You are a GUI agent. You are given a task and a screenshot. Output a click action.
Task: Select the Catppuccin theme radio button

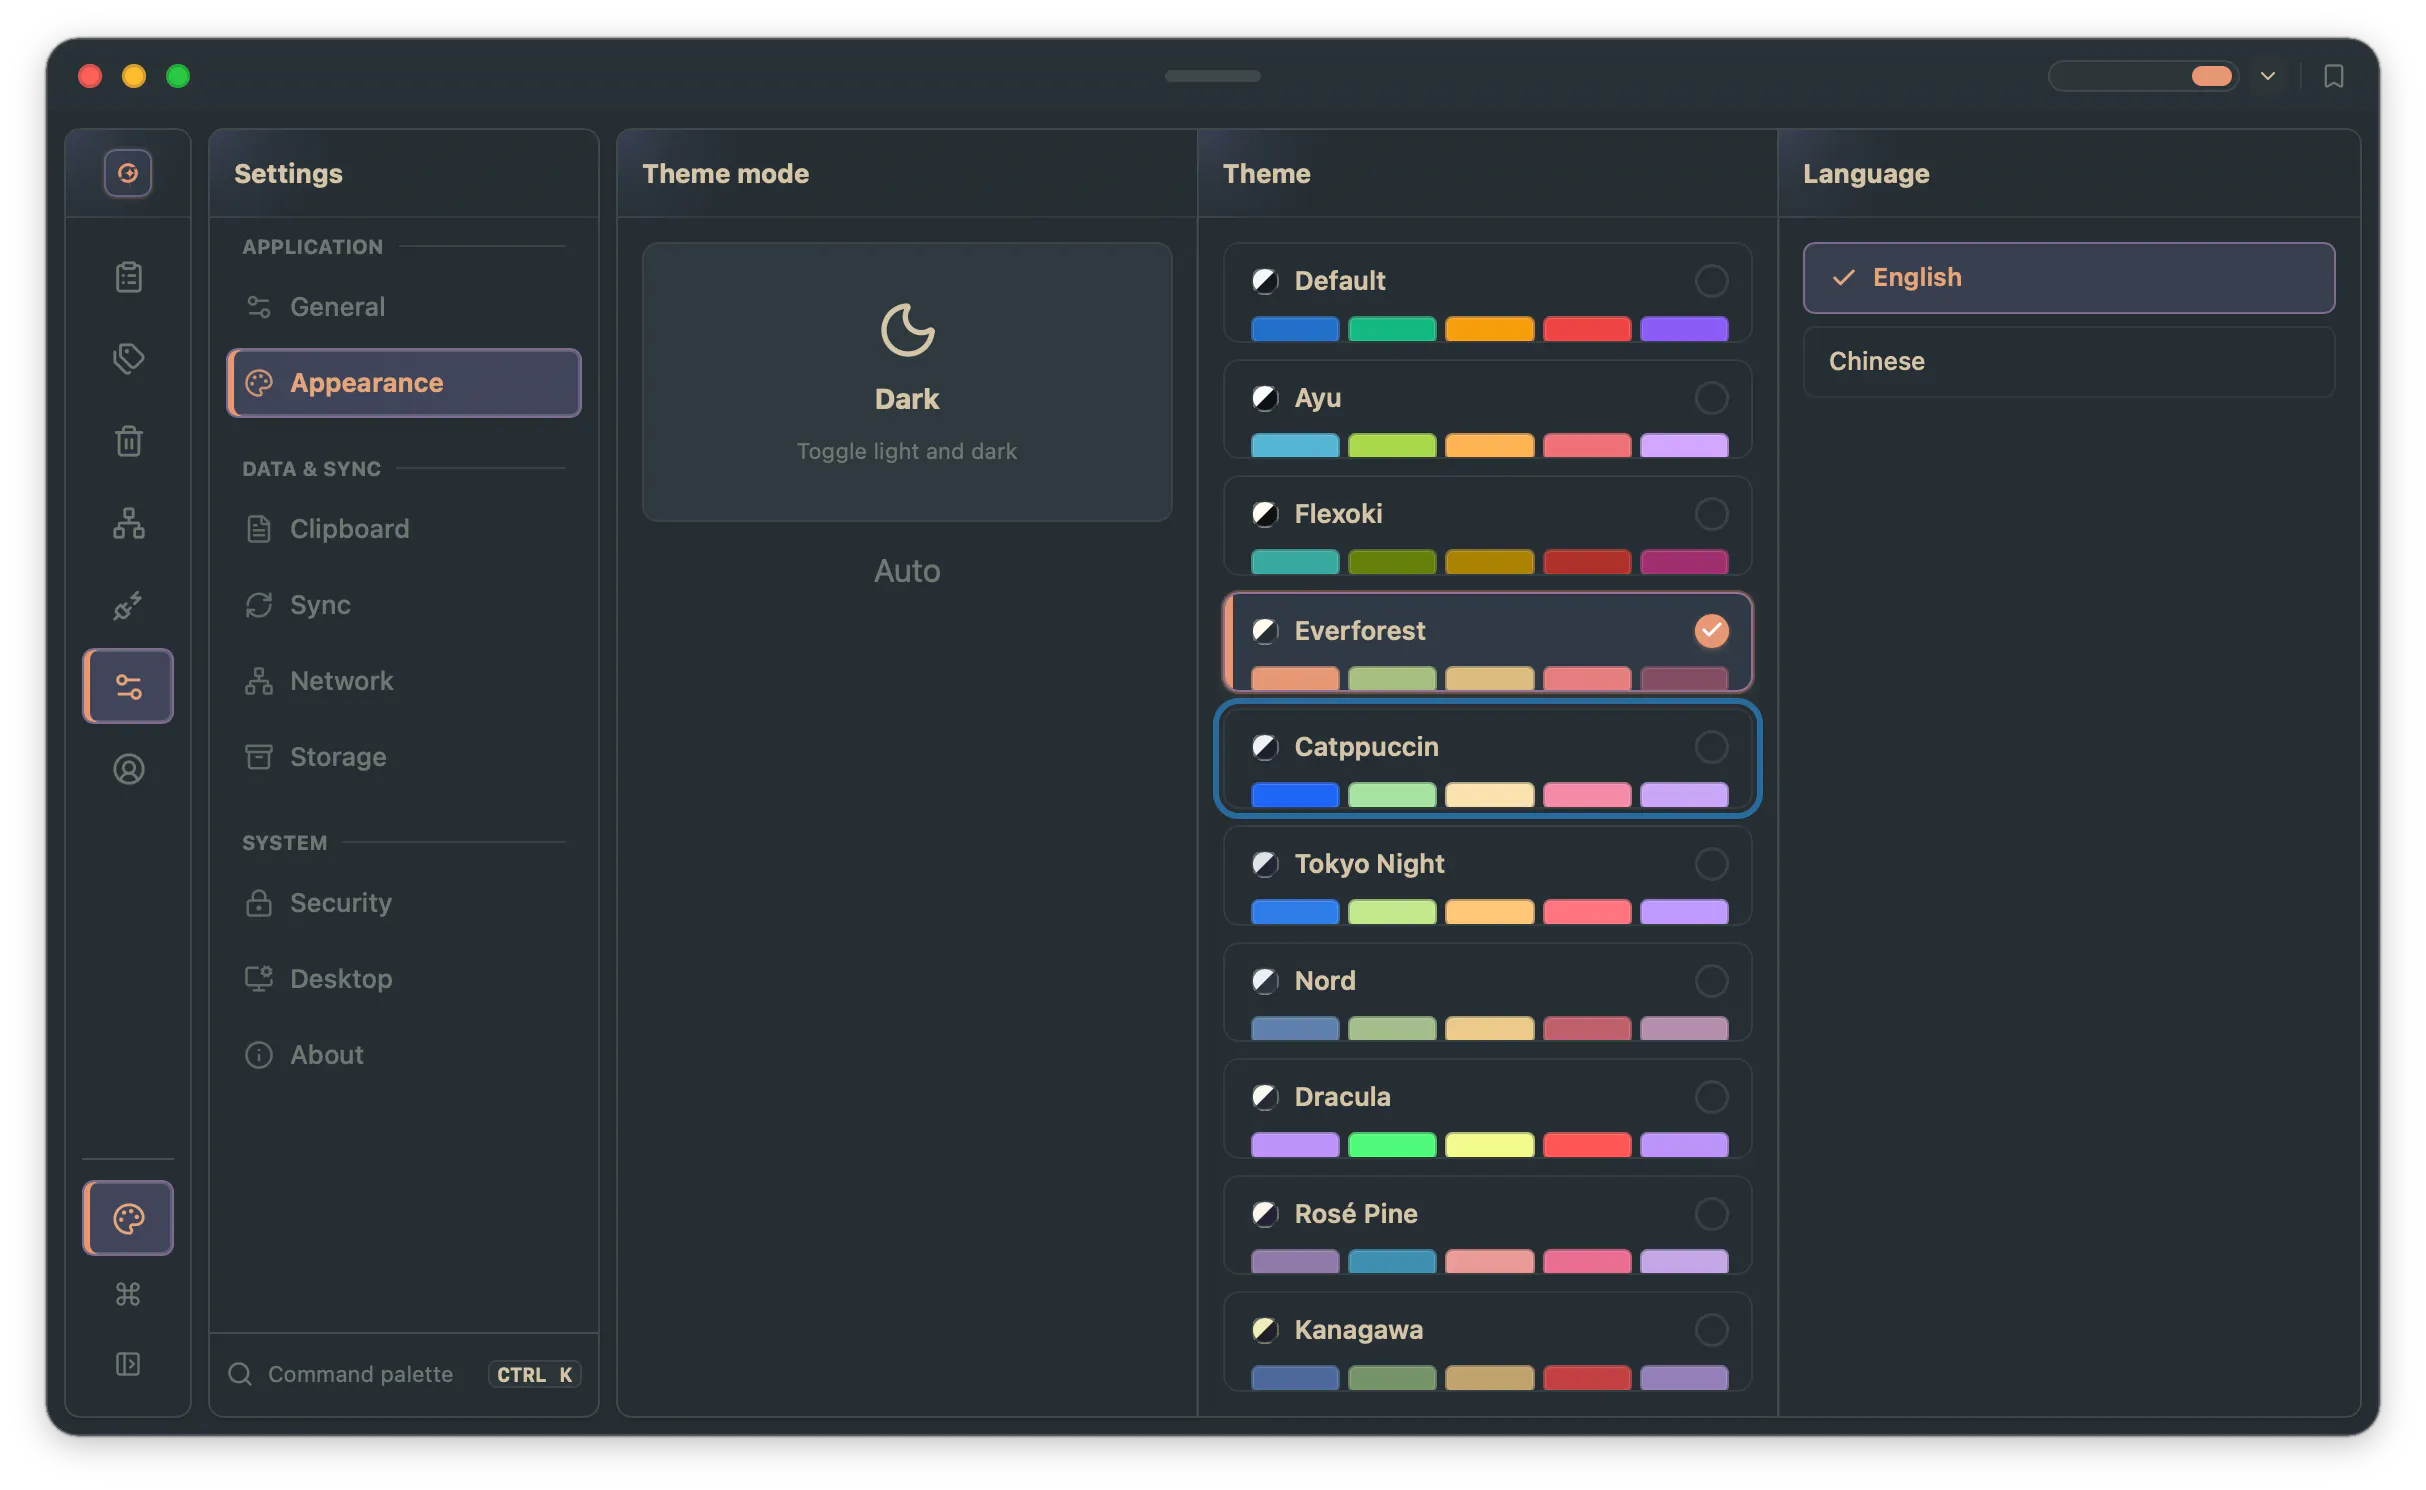click(x=1711, y=747)
